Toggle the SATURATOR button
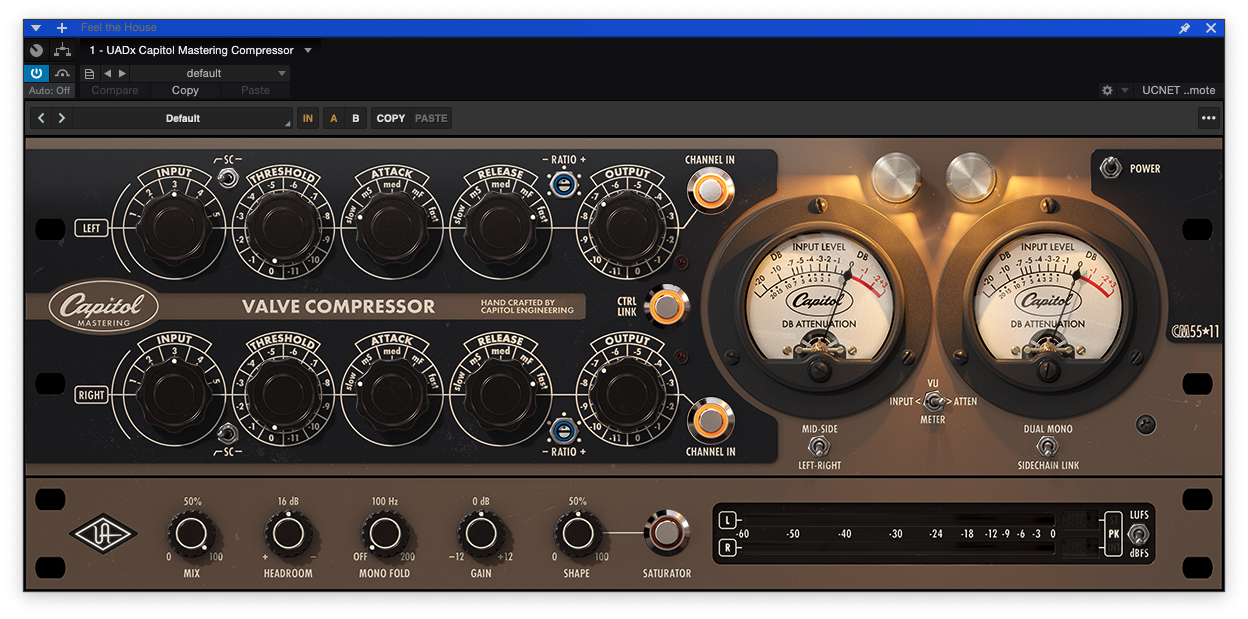 pos(666,533)
